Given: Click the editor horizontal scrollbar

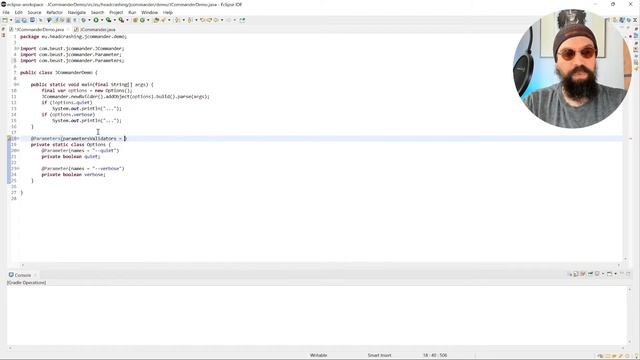Looking at the screenshot, I should [x=320, y=265].
